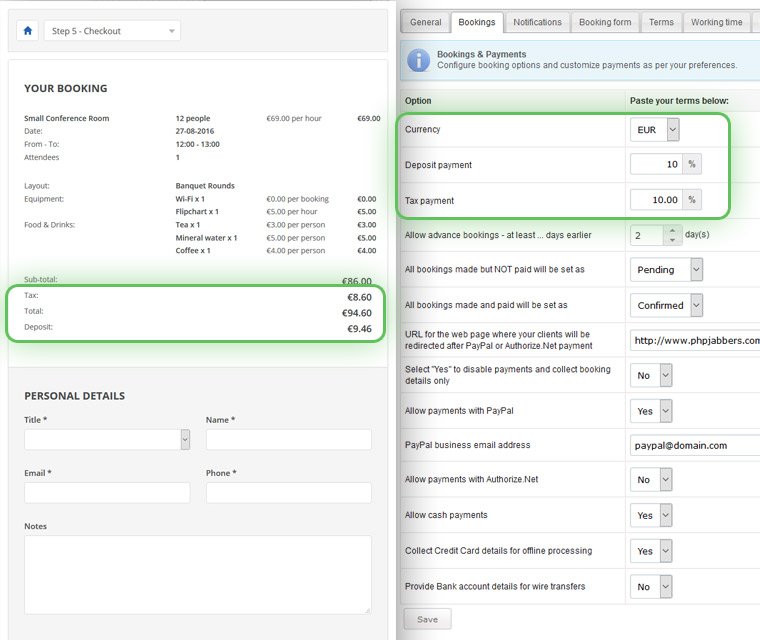760x640 pixels.
Task: Switch to the Working time tab
Action: [716, 22]
